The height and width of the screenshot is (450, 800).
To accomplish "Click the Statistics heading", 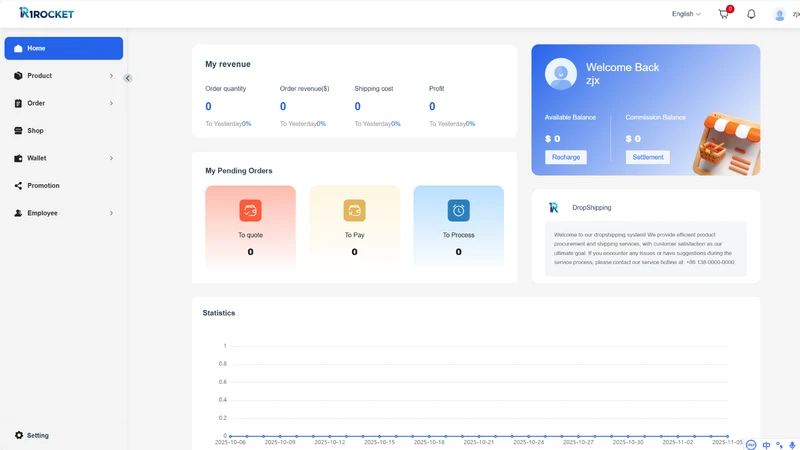I will 219,313.
